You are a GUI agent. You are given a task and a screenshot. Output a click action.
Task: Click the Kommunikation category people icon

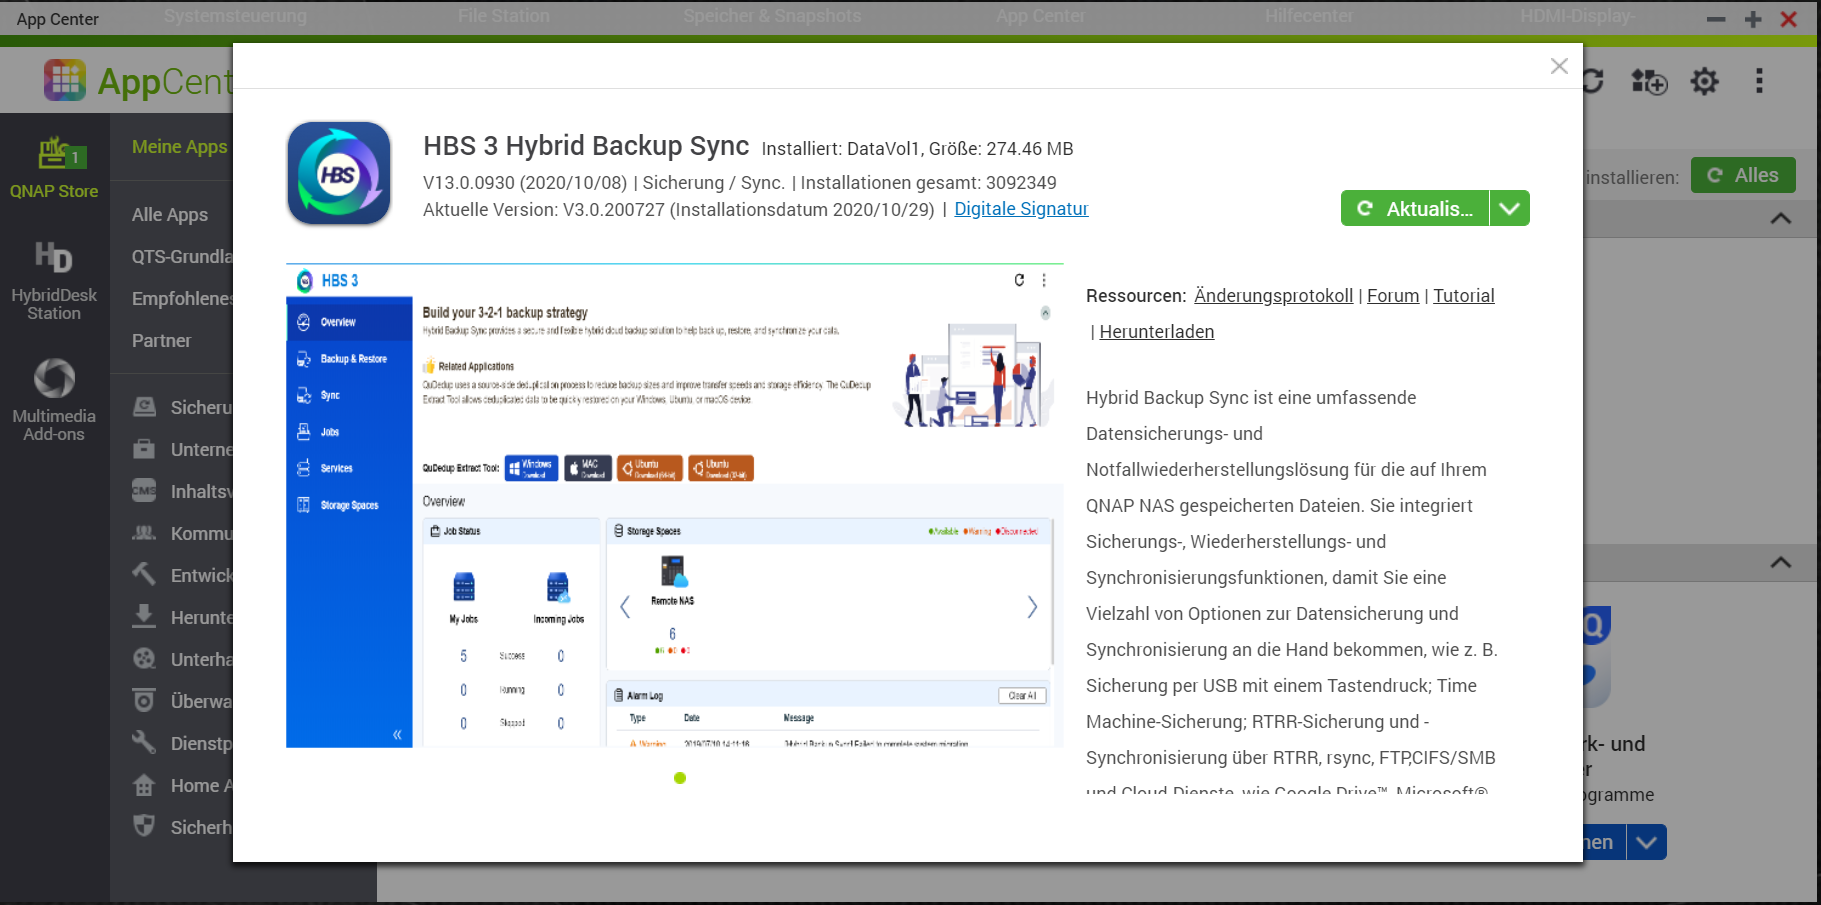145,533
